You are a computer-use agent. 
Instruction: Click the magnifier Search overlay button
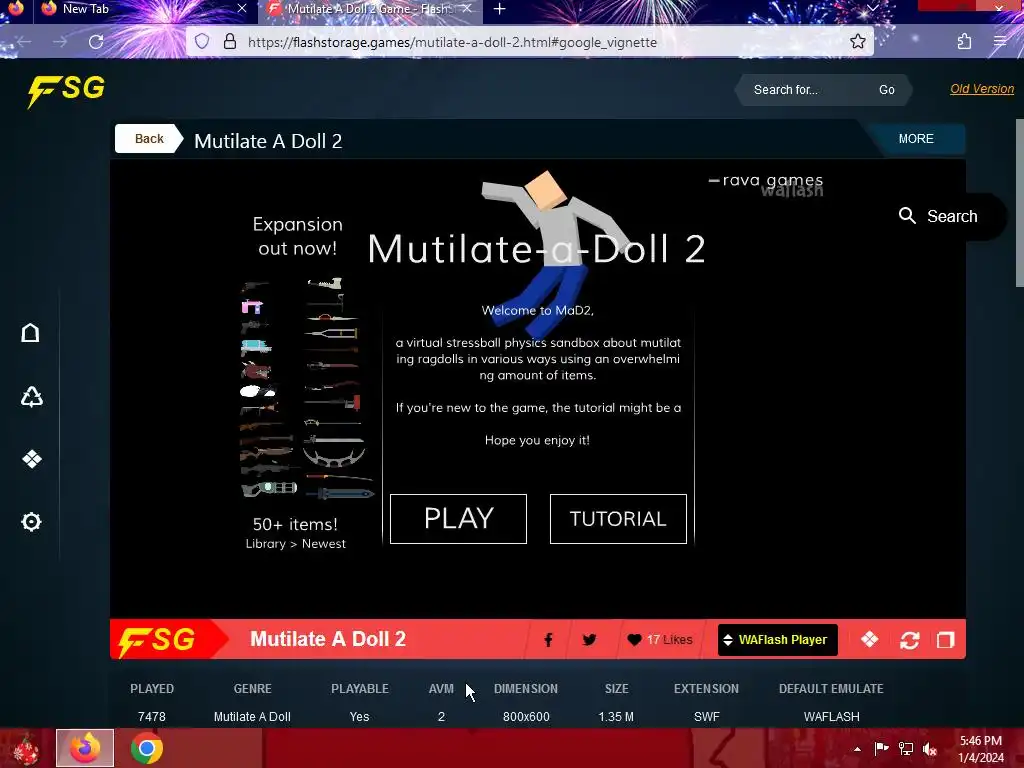(938, 216)
